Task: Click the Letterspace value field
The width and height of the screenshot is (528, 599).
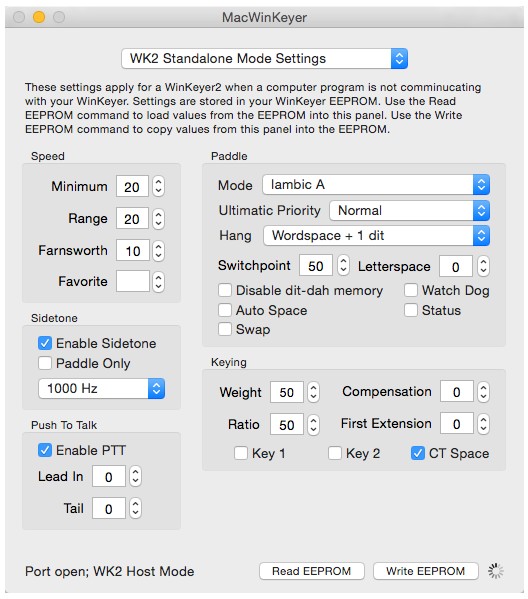Action: point(456,266)
